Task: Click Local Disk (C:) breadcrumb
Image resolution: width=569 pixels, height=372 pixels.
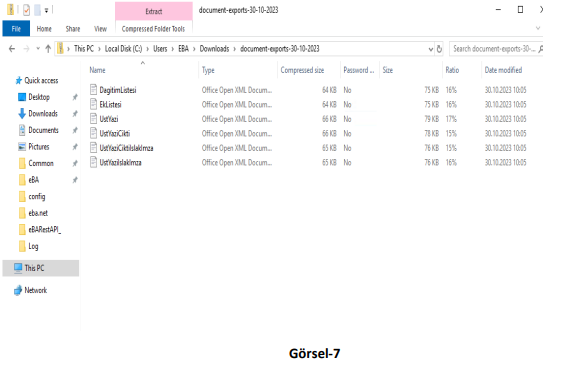Action: pyautogui.click(x=123, y=49)
